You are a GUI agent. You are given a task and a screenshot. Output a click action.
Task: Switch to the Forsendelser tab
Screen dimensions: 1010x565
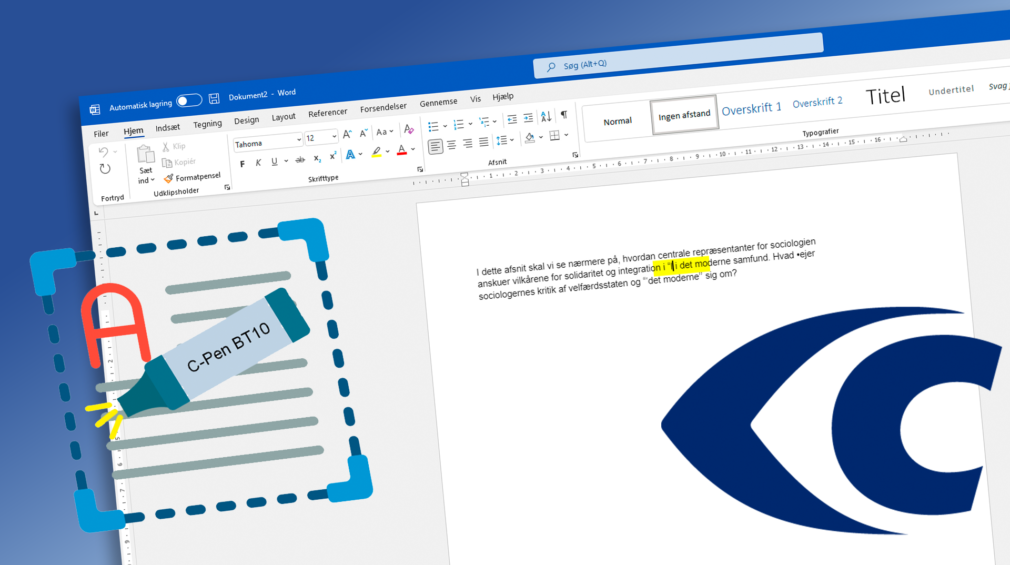click(x=383, y=108)
